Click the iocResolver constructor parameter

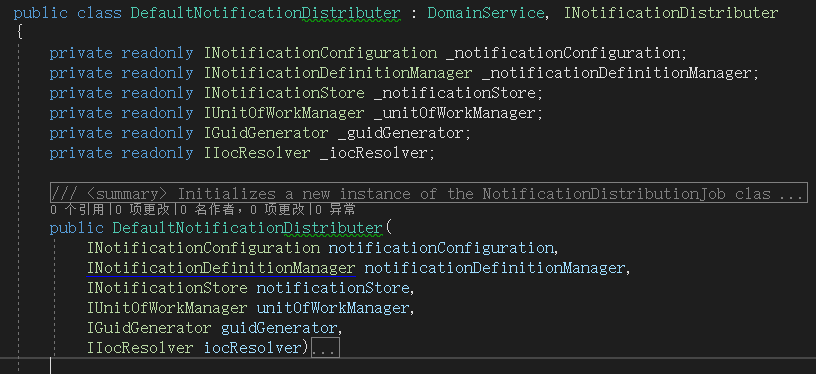click(252, 348)
